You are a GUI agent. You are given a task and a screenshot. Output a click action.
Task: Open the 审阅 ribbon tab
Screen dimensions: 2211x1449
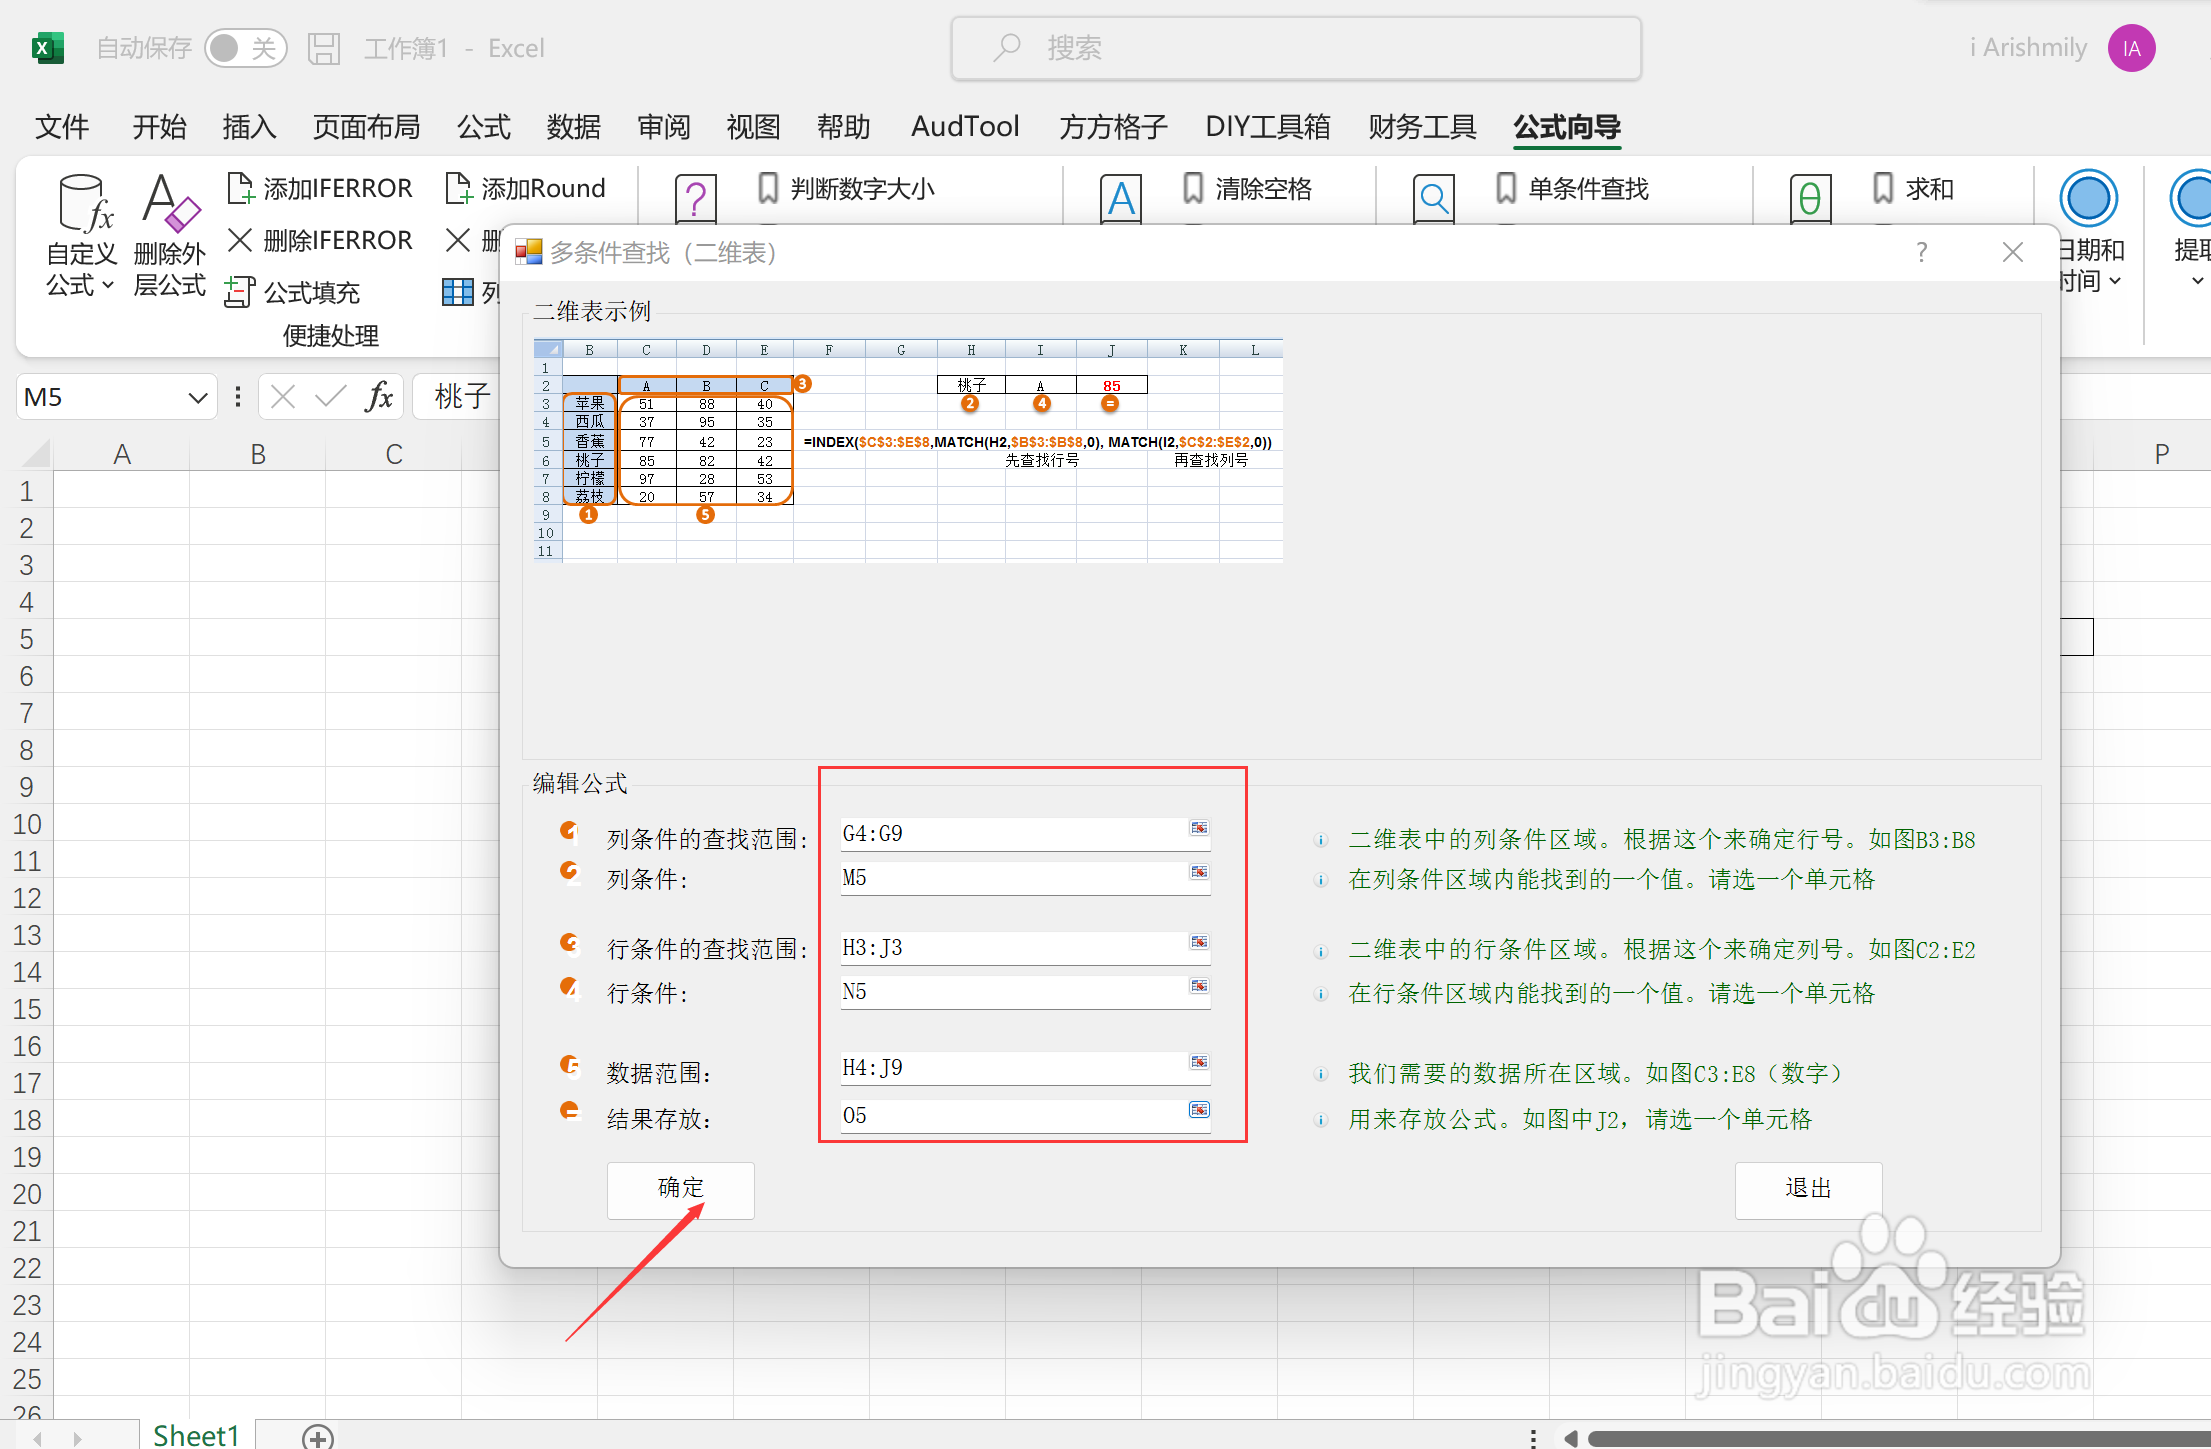pyautogui.click(x=664, y=127)
